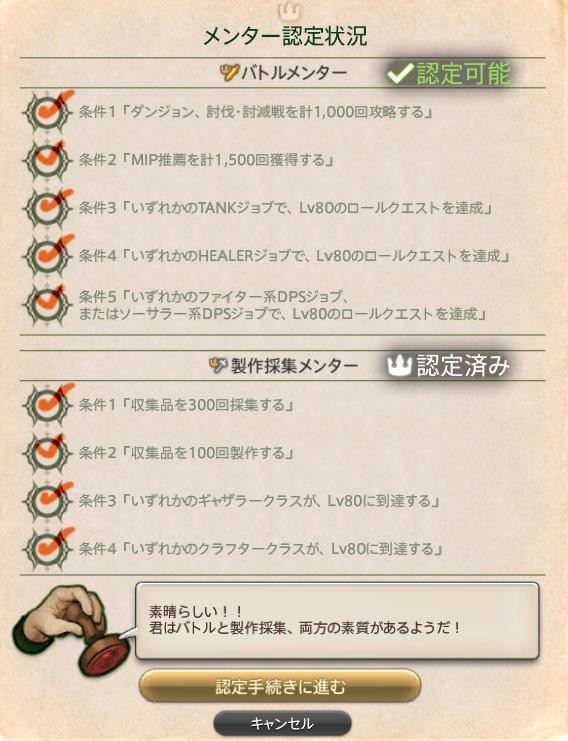
Task: Click the check emblem for collecting 300 collectables
Action: 48,405
